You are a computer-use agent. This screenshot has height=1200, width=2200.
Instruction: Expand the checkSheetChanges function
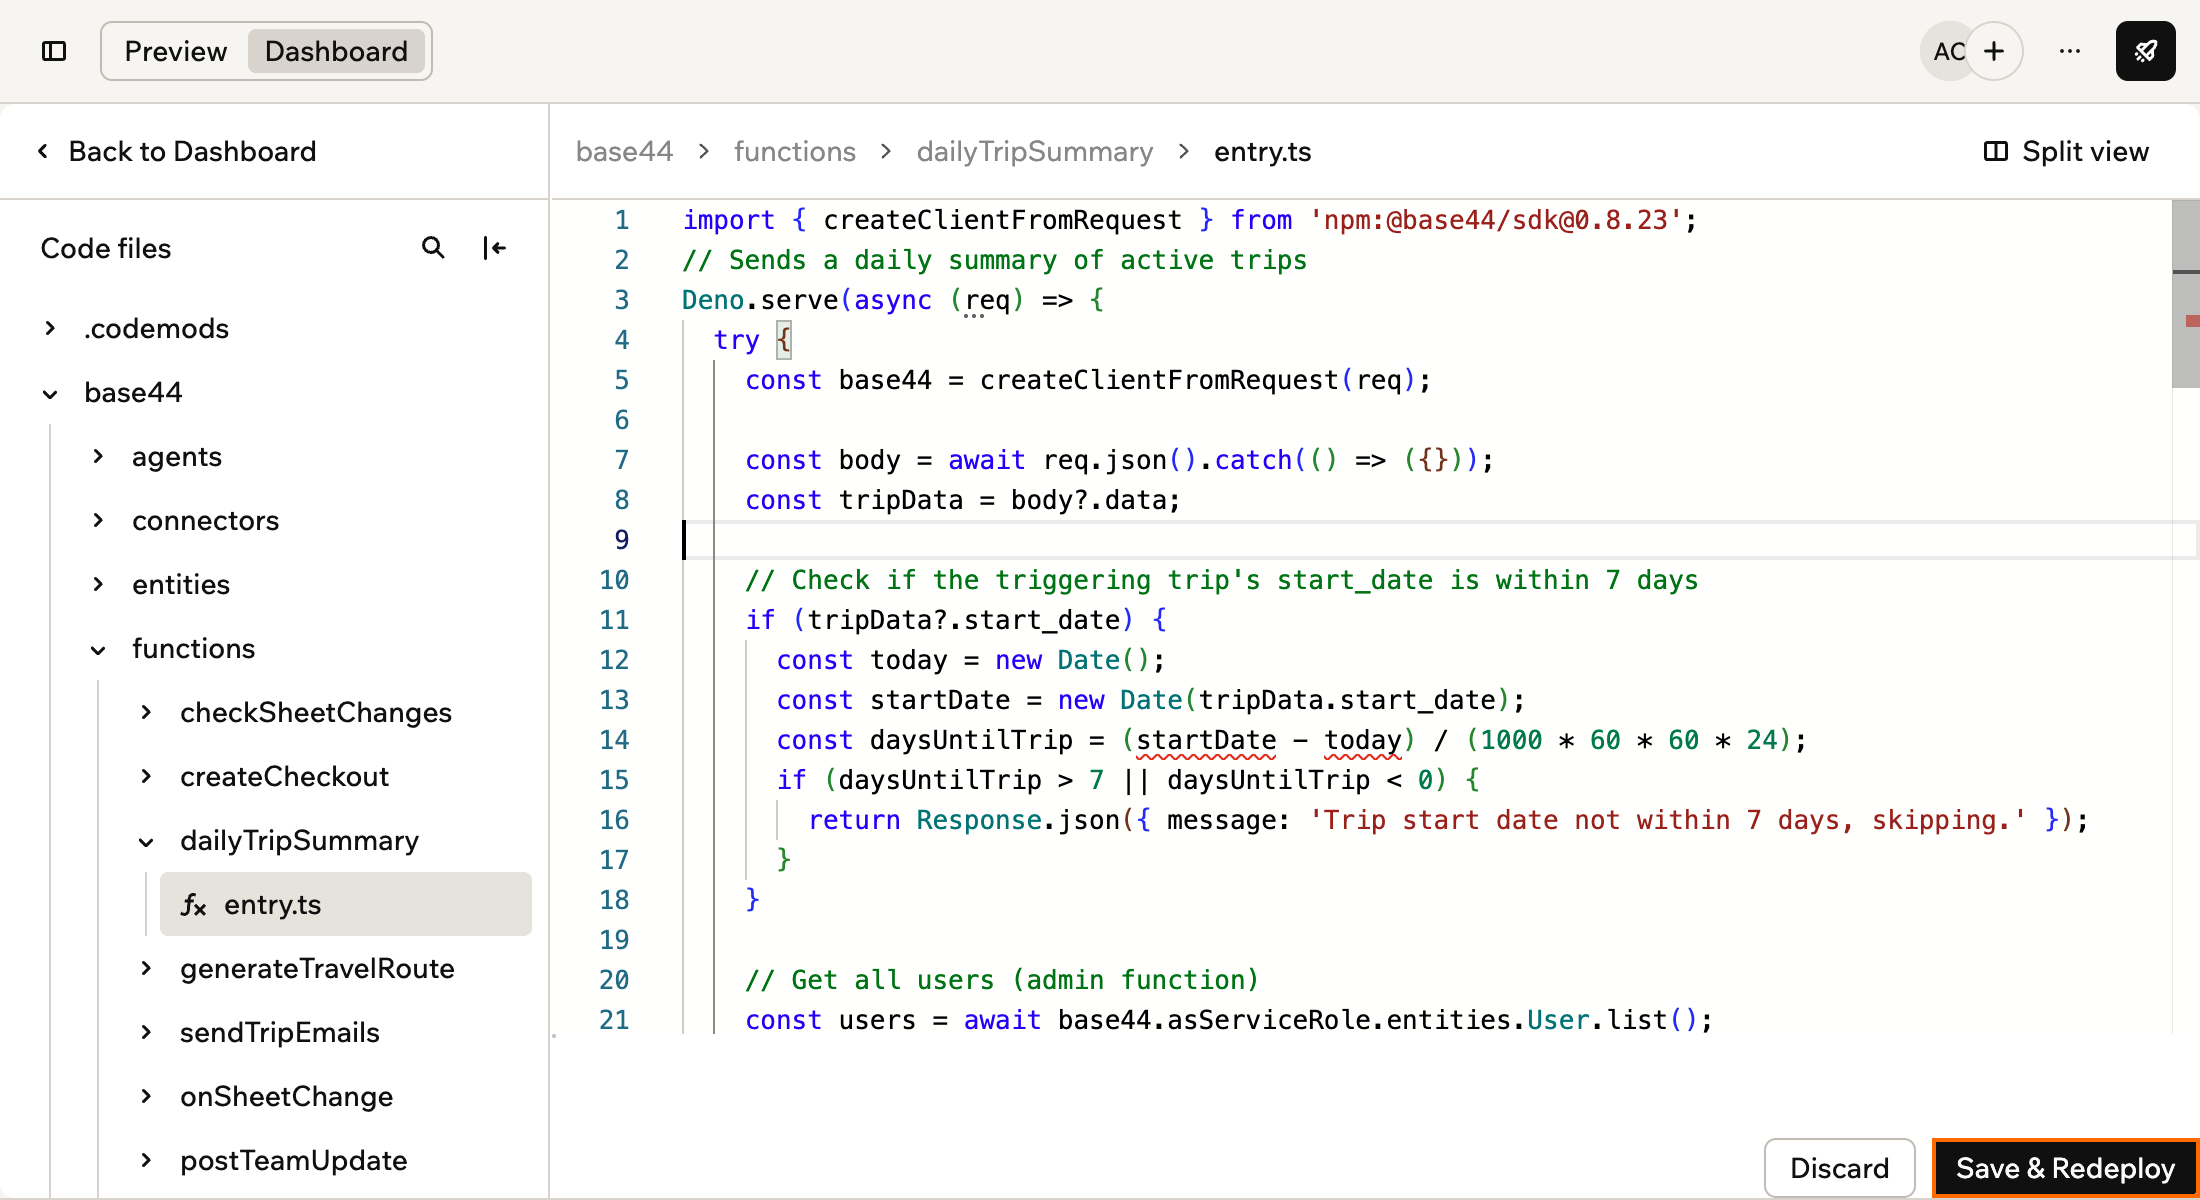(146, 712)
